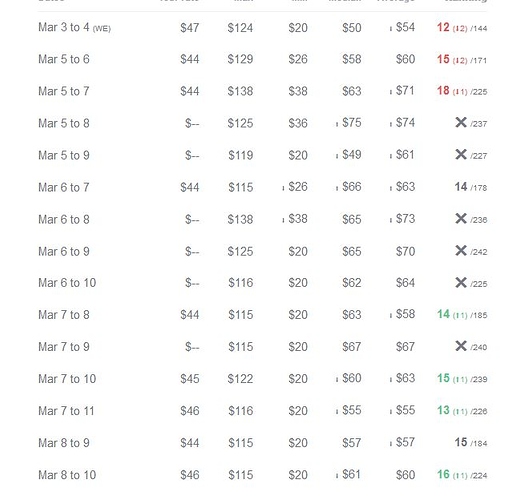Click the arrow indicator beside $54 average

click(390, 29)
